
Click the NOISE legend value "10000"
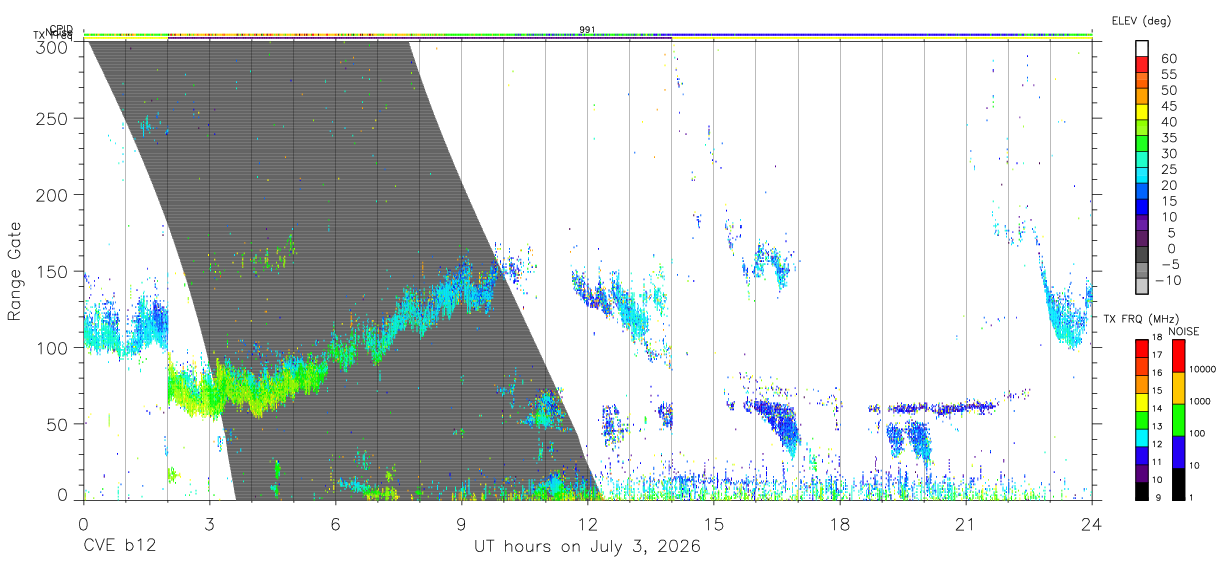1205,369
